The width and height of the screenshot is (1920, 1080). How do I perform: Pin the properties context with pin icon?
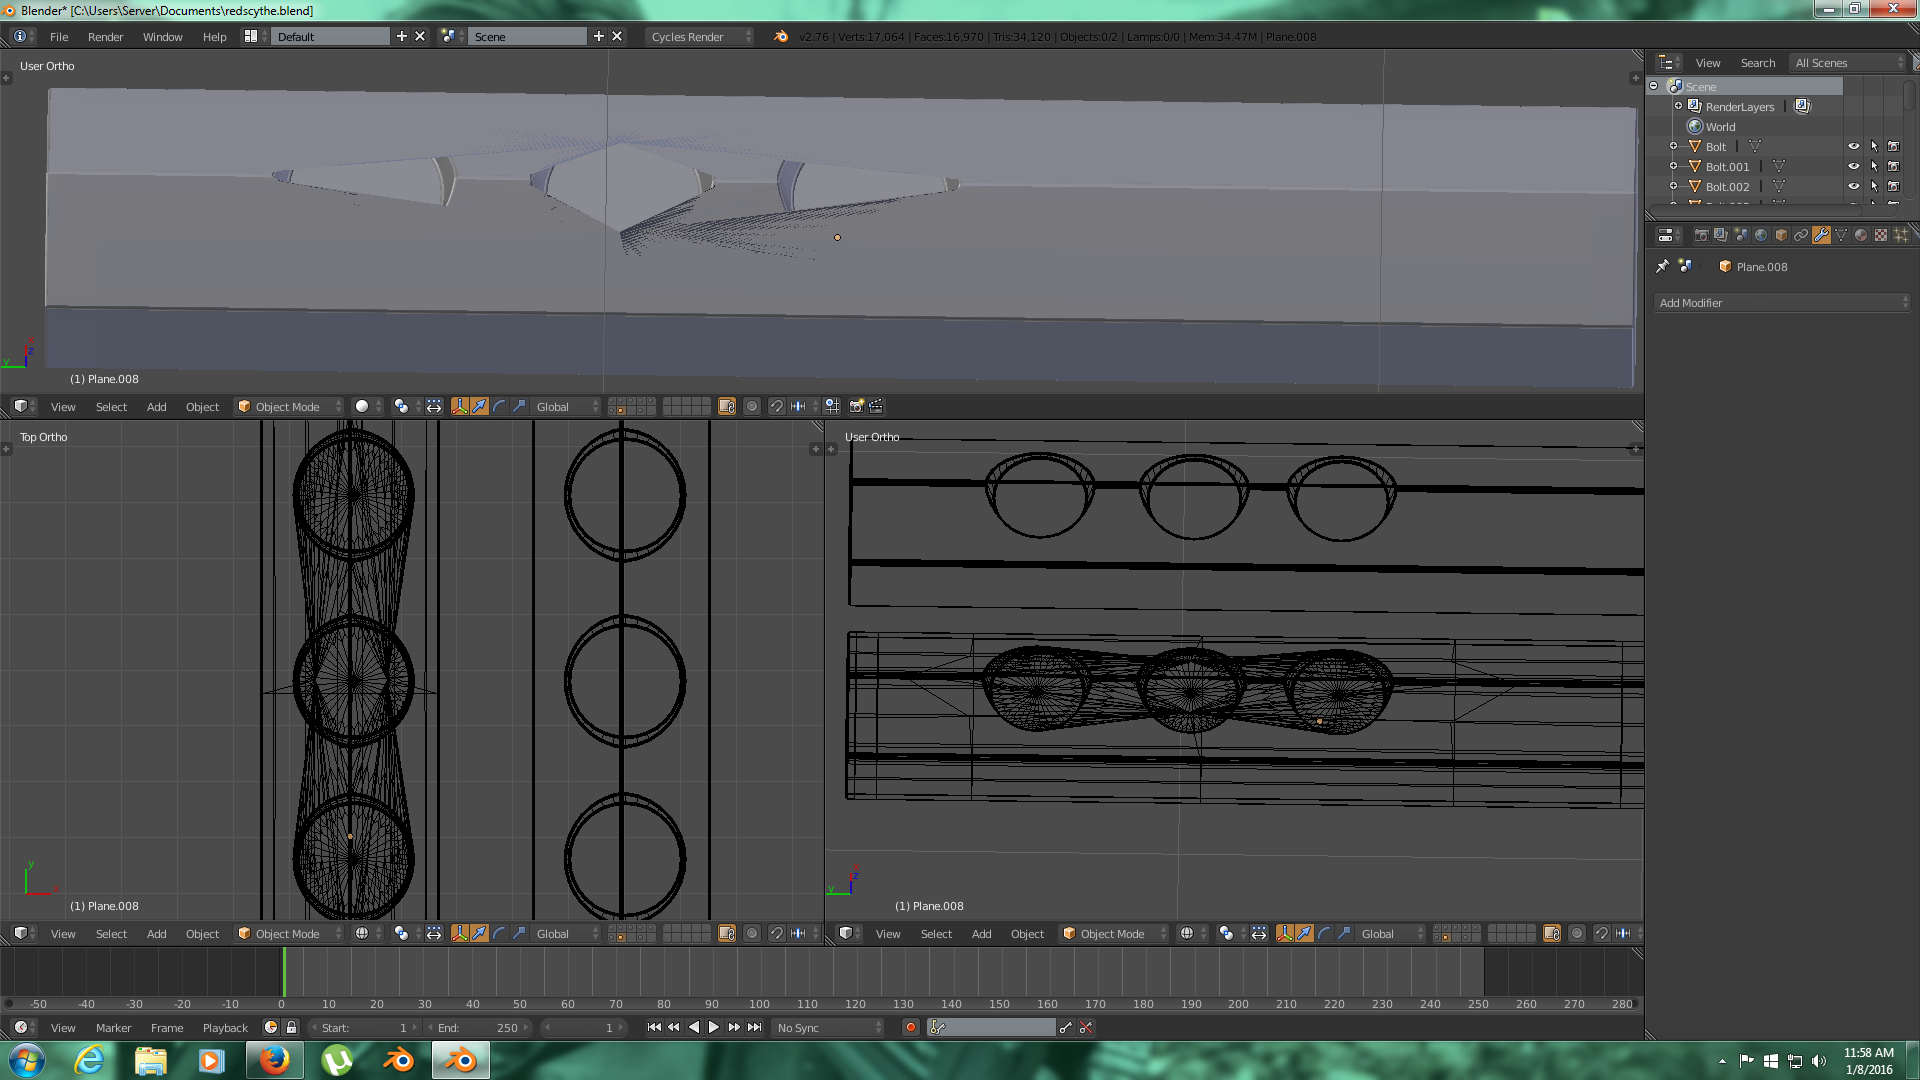[x=1663, y=266]
